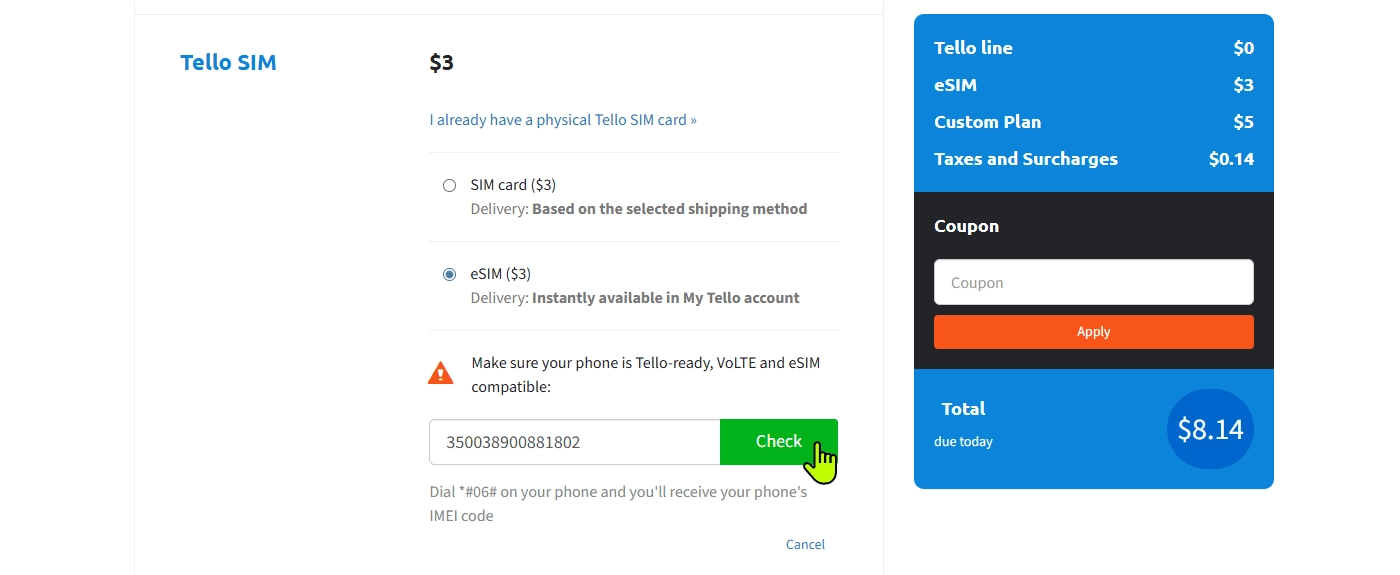Click the SIM card delivery description text
This screenshot has height=575, width=1400.
[639, 210]
